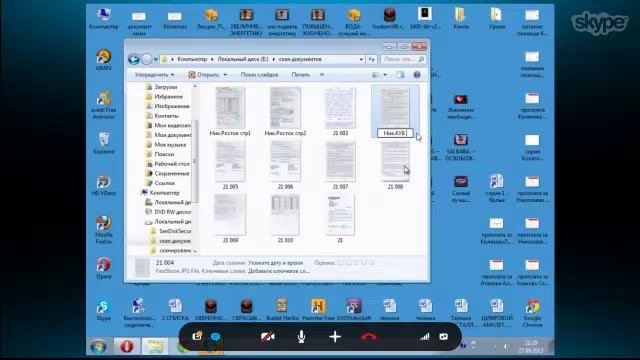Select DVD RW дисковод in the navigation pane
640x360 pixels.
click(168, 212)
